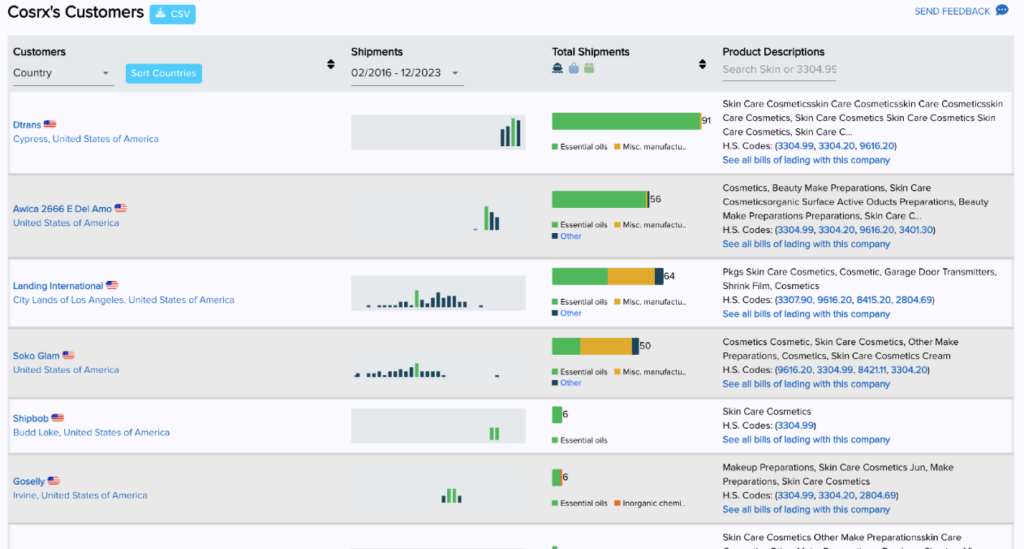Viewport: 1024px width, 549px height.
Task: Click Soko Glam shipments history chart
Action: (x=438, y=363)
